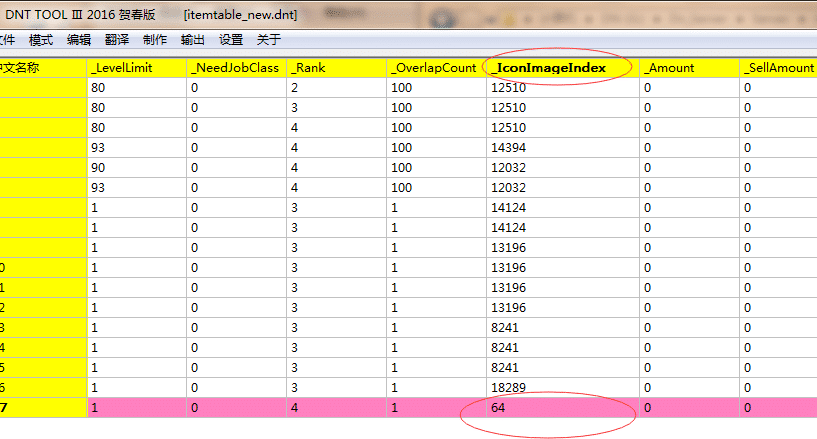Open the 设置 menu
Screen dimensions: 817x439
coord(231,40)
